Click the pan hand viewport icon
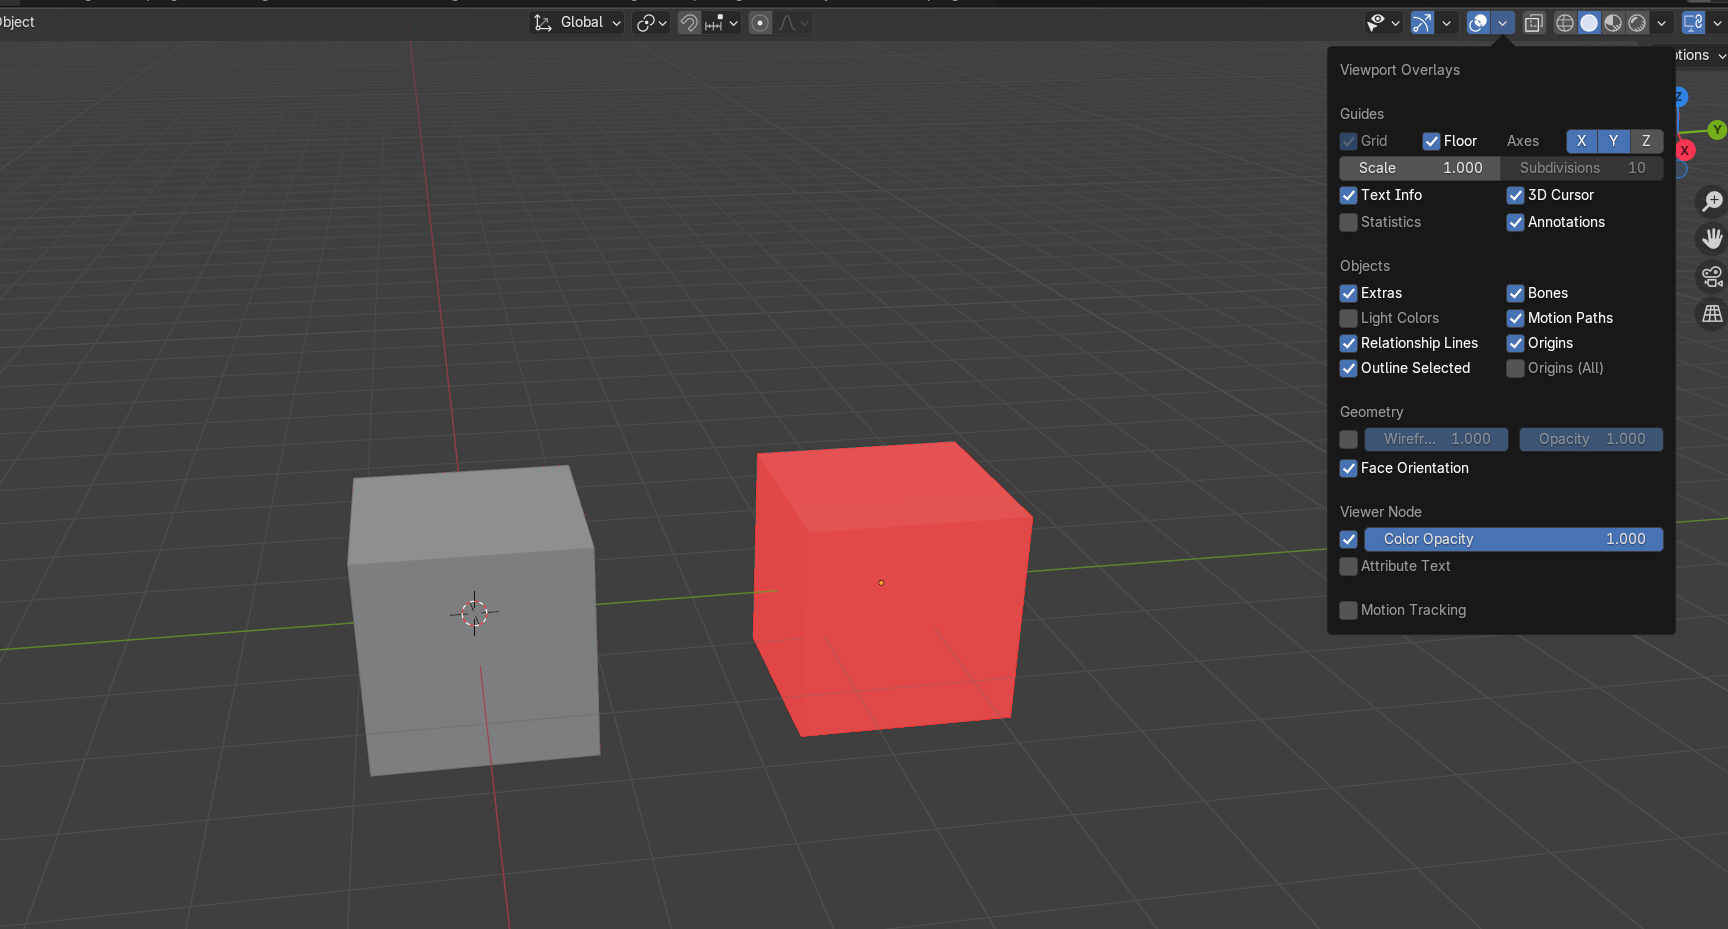Viewport: 1728px width, 929px height. 1713,239
